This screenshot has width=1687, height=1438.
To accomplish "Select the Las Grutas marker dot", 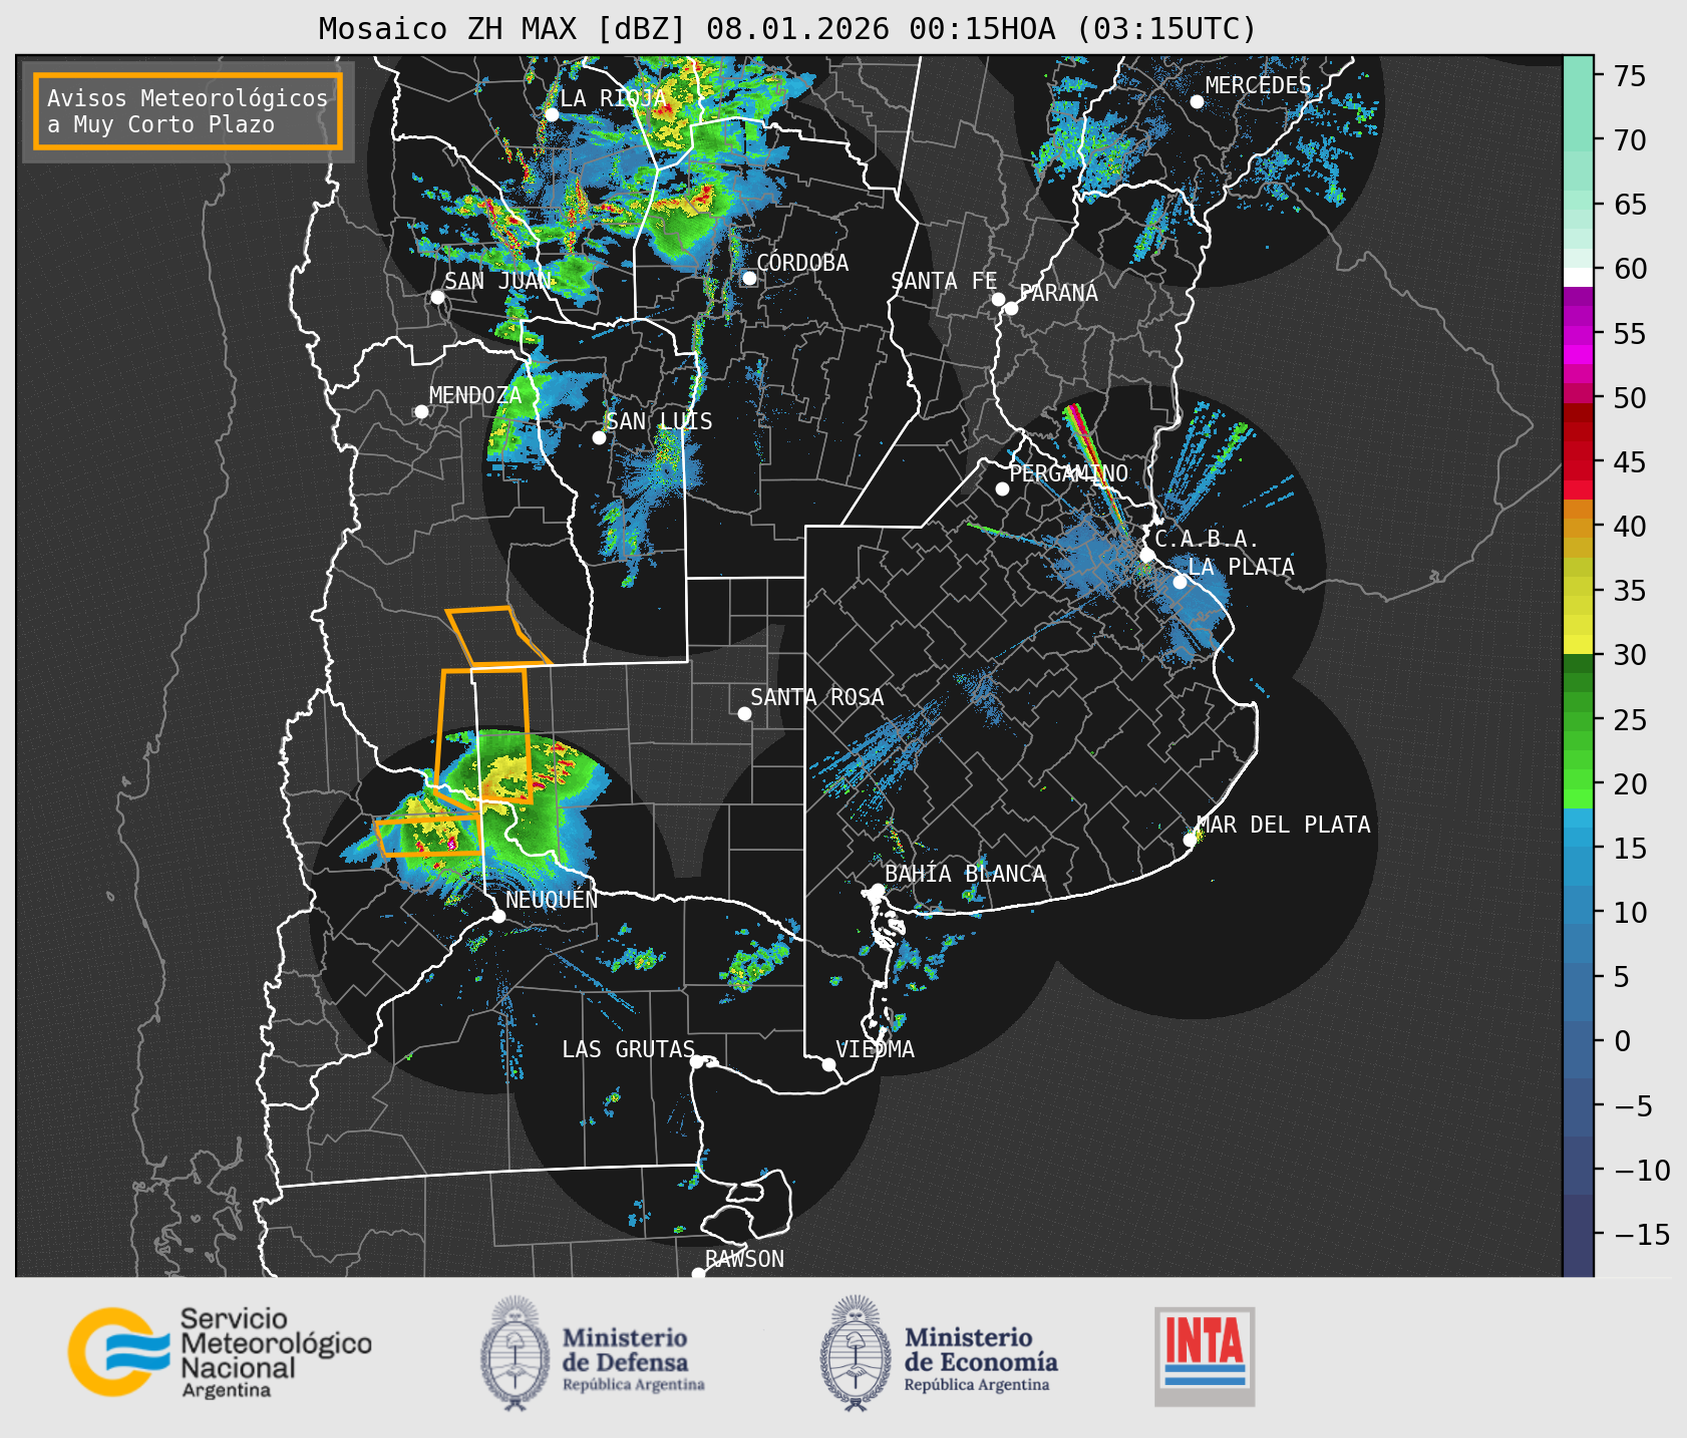I will (x=697, y=1062).
